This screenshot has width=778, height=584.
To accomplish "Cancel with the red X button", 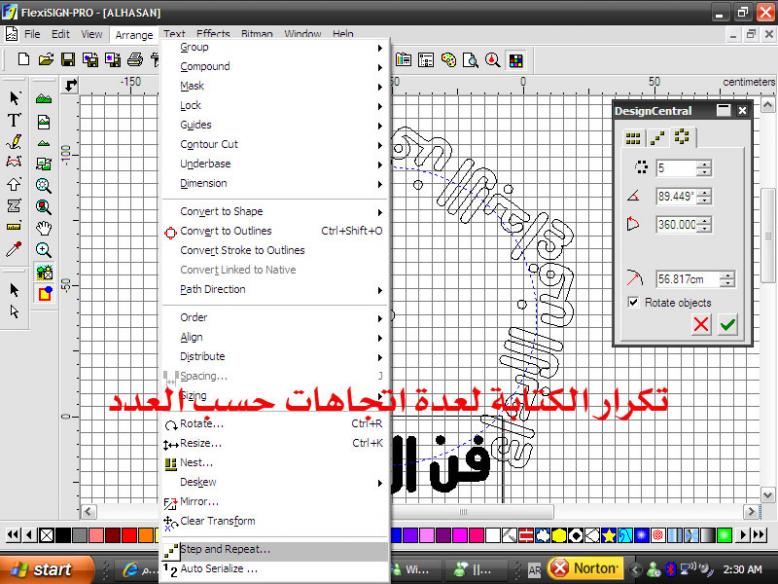I will [x=702, y=326].
